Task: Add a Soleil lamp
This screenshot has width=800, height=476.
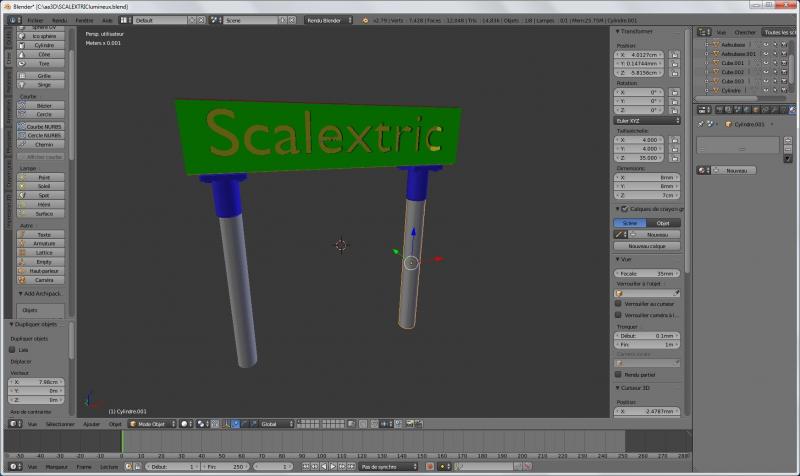Action: click(x=43, y=186)
